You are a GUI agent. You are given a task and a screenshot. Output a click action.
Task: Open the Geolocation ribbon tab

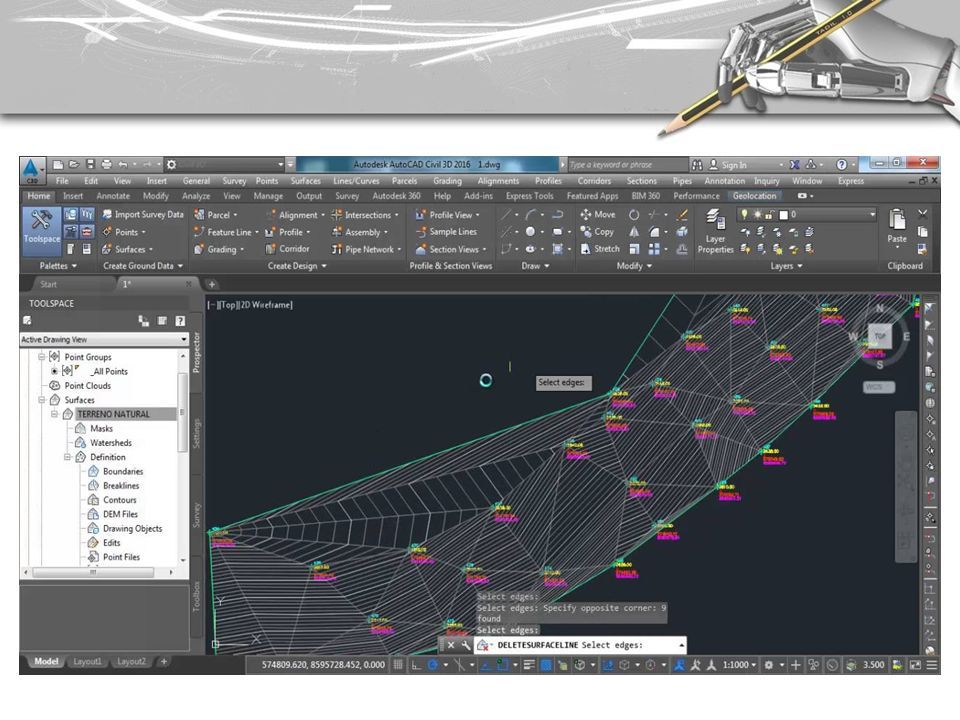click(754, 196)
